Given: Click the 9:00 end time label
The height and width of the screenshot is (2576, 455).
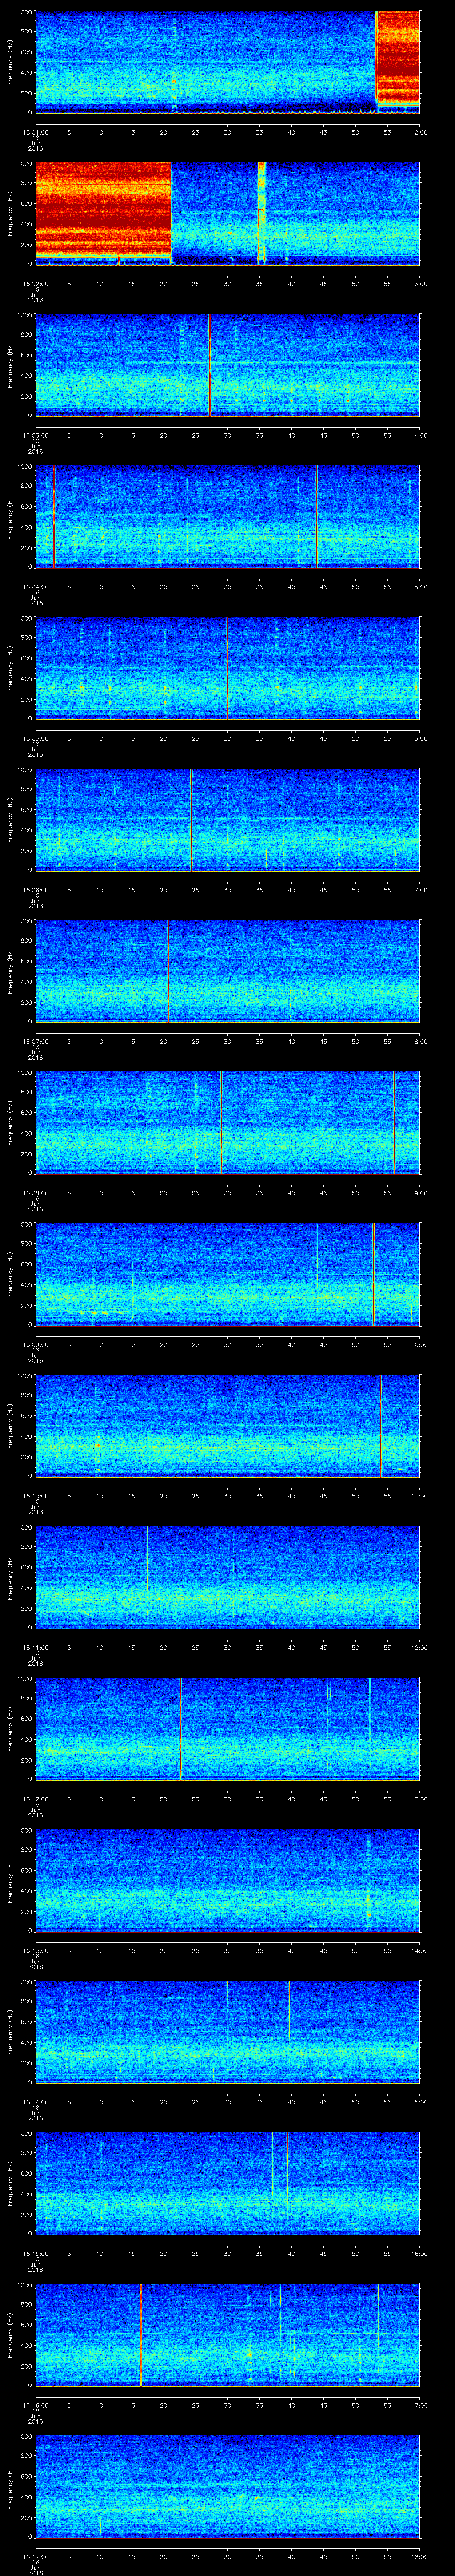Looking at the screenshot, I should click(x=420, y=1193).
